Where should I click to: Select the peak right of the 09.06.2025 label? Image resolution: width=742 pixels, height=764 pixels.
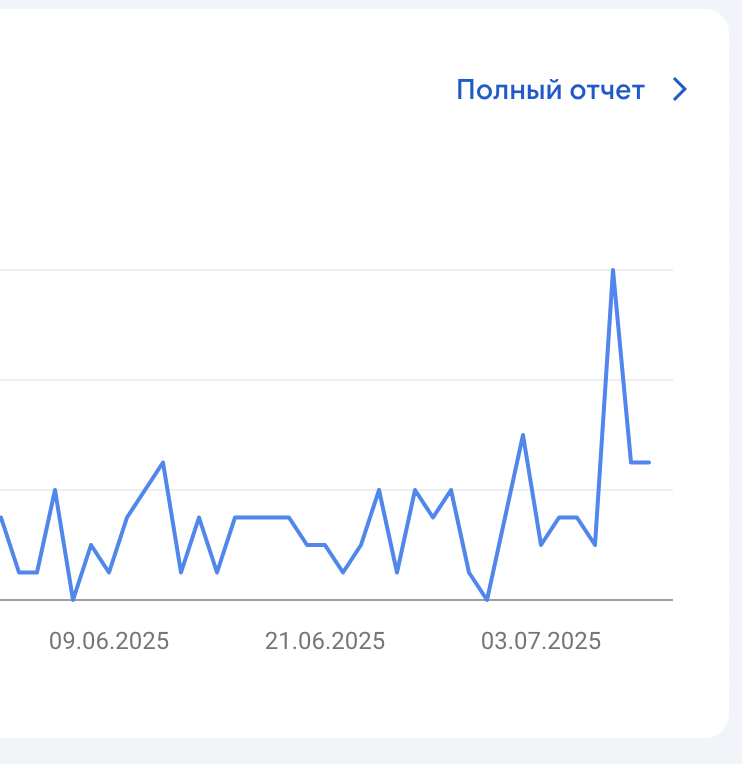pyautogui.click(x=163, y=462)
